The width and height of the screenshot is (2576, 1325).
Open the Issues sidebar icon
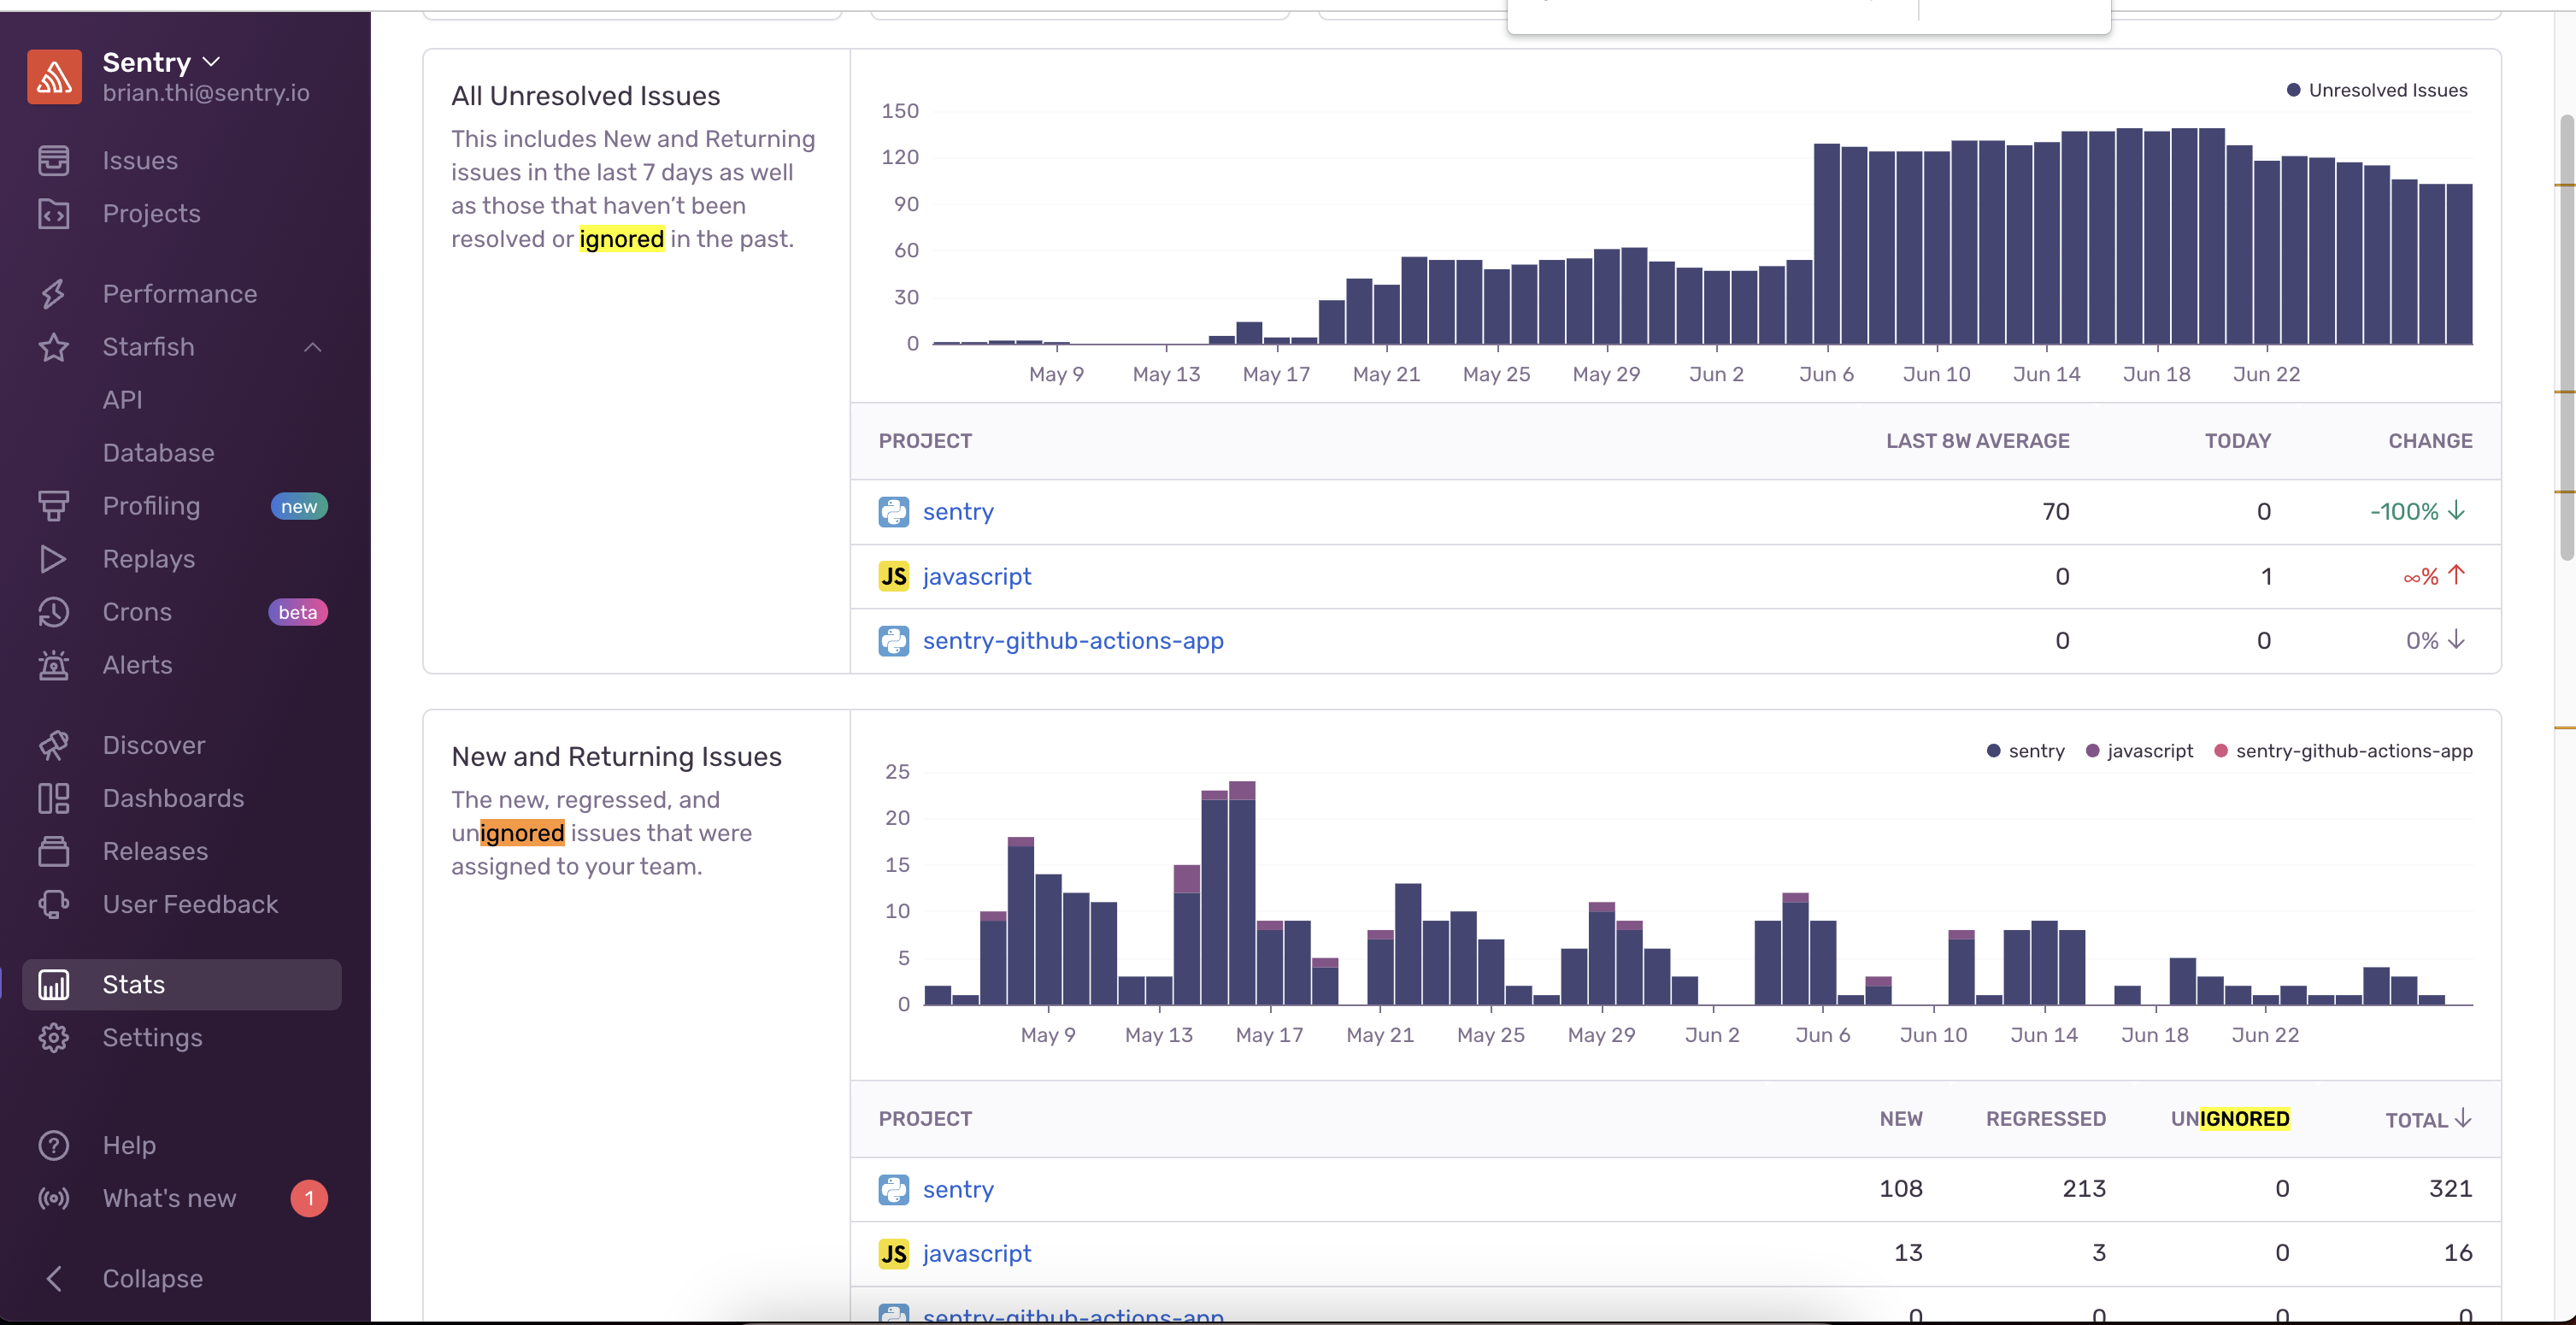(x=53, y=160)
